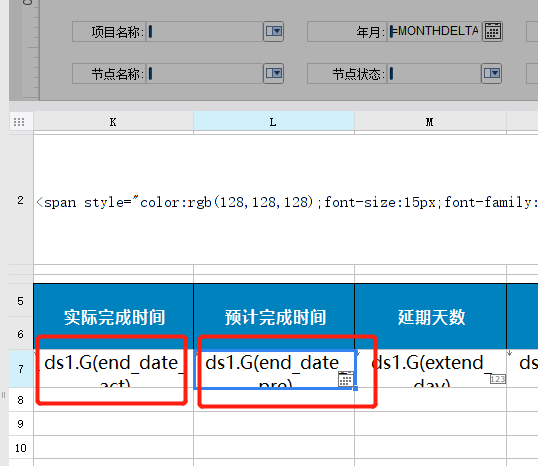Click the select-all grid corner icon
Viewport: 538px width, 466px height.
tap(19, 121)
